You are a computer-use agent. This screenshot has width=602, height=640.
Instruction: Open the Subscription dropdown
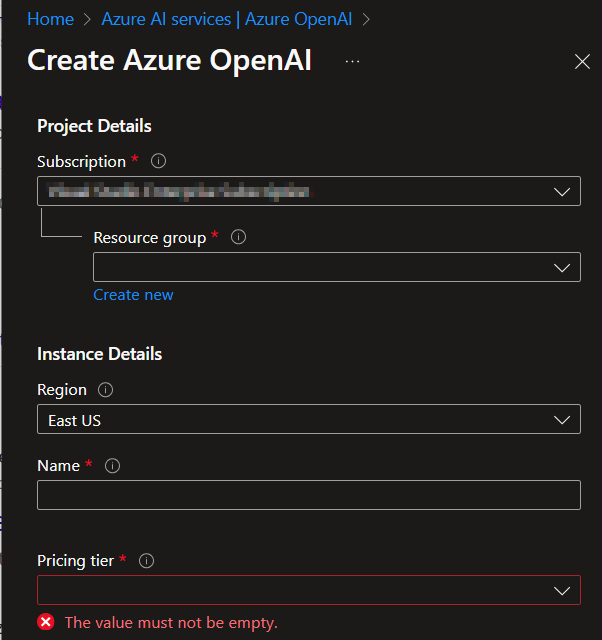308,191
